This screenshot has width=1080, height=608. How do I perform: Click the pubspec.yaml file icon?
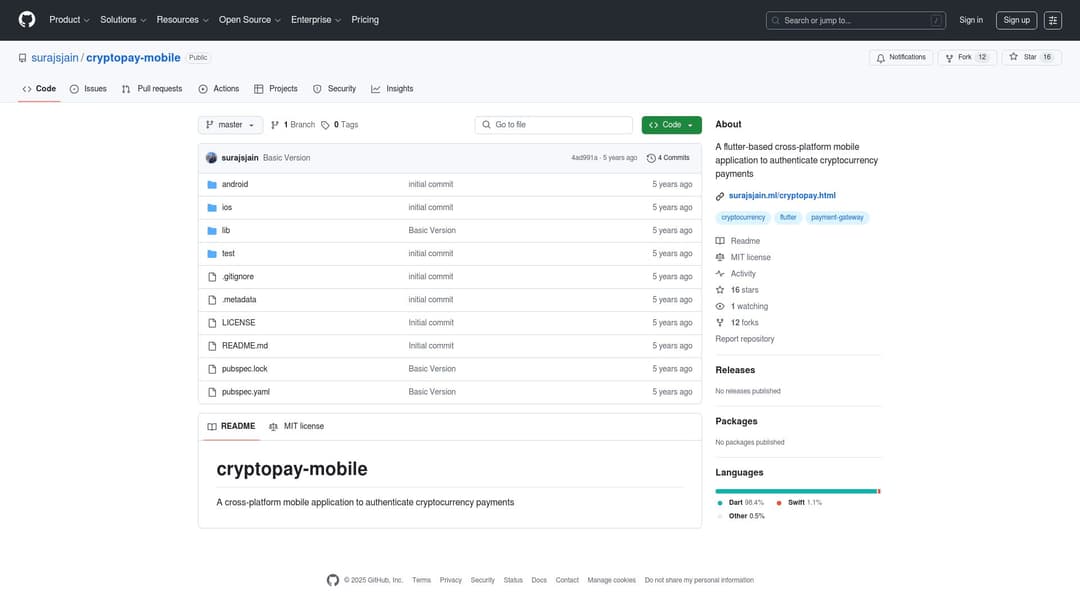(212, 392)
